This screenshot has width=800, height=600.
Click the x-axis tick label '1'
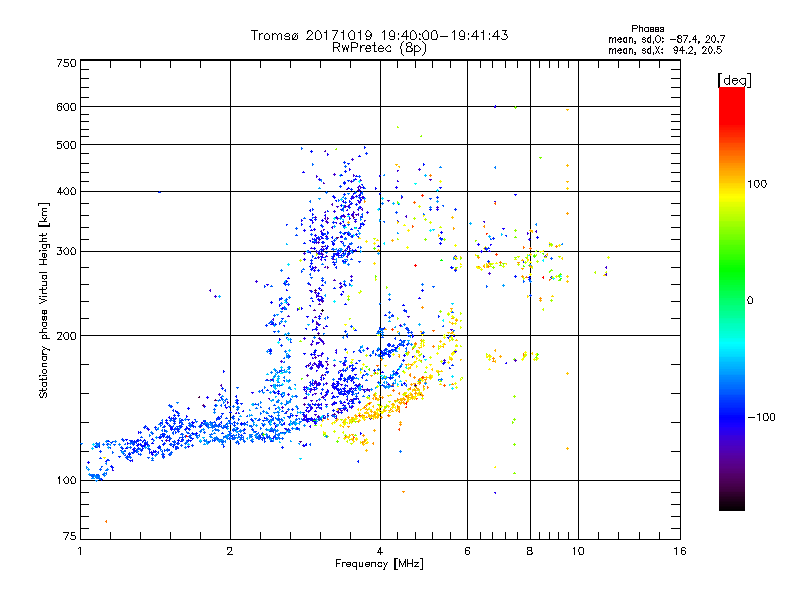(x=80, y=551)
